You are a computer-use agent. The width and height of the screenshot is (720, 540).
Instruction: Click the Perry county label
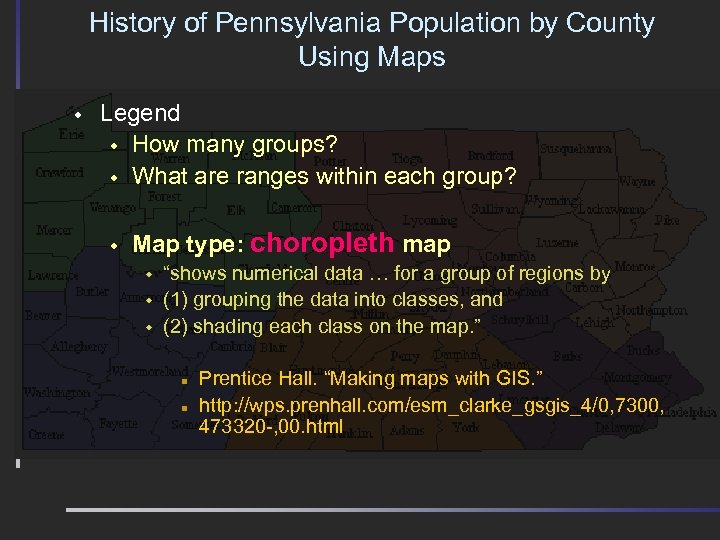pos(405,356)
